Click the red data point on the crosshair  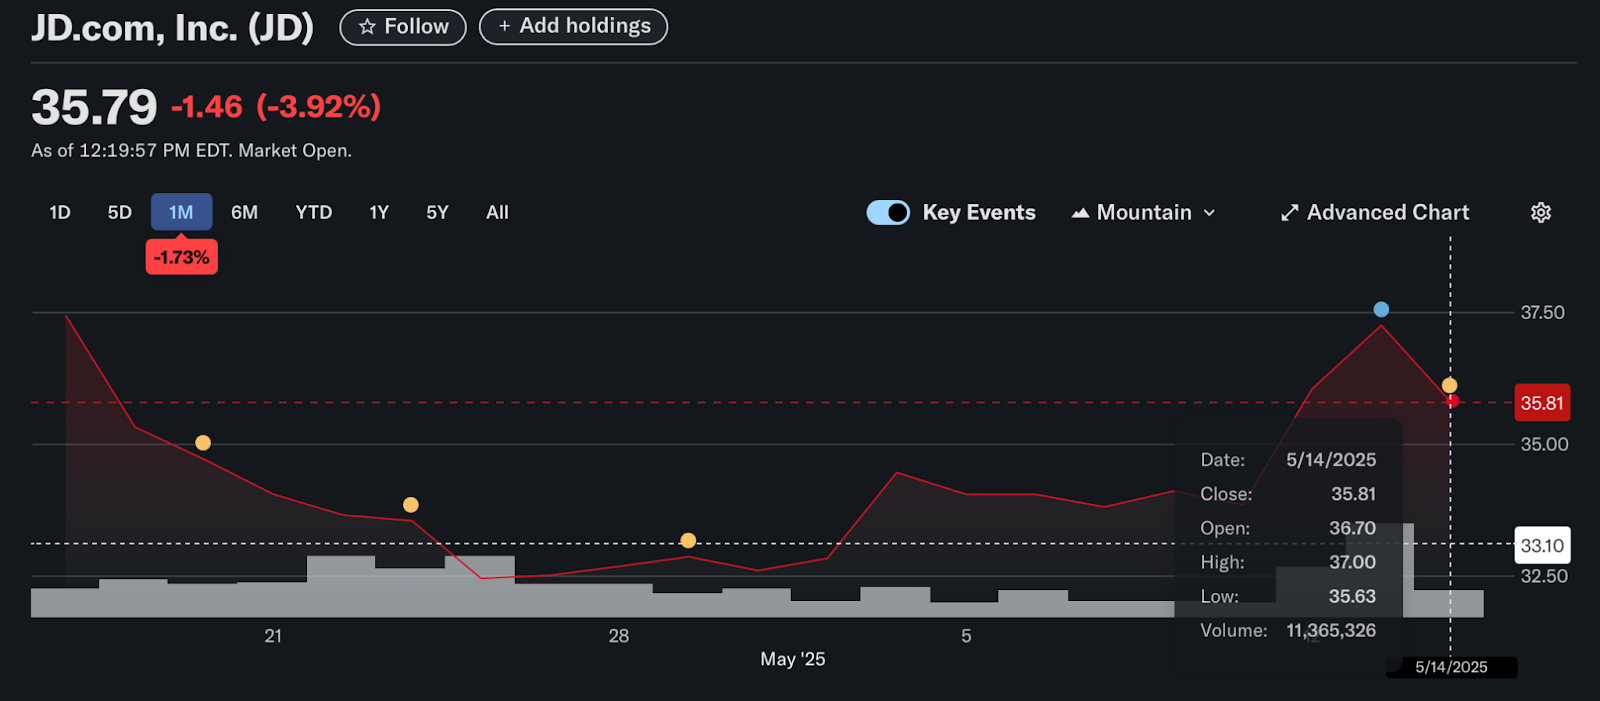coord(1453,401)
